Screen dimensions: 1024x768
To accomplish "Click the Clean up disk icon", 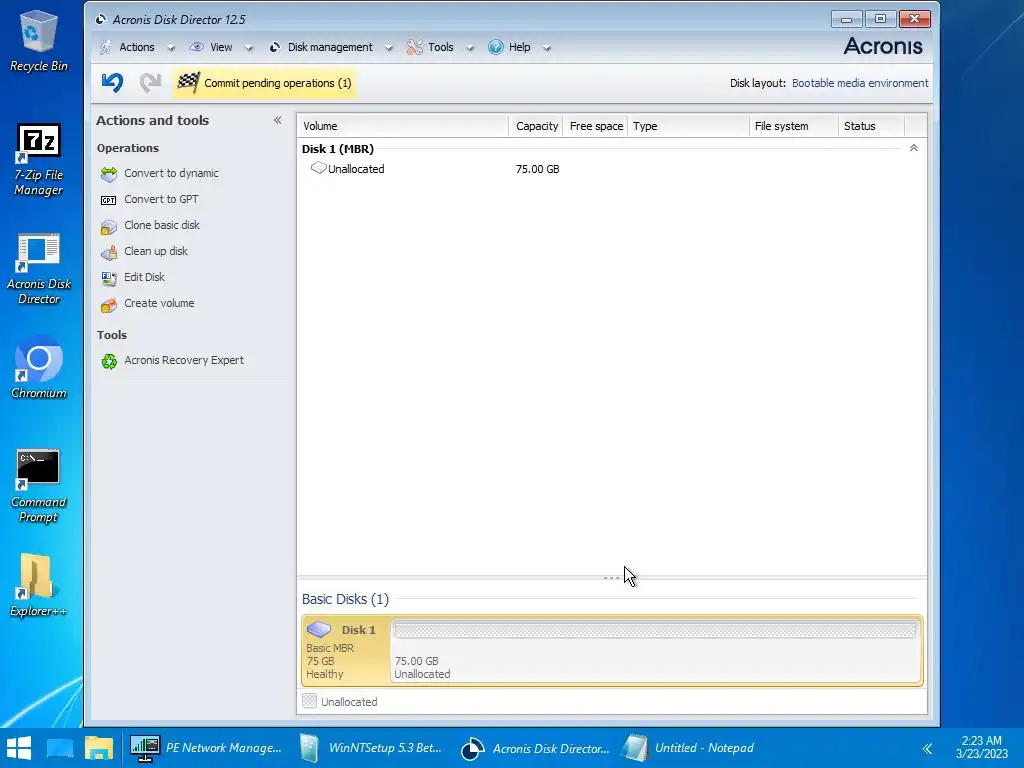I will (108, 252).
